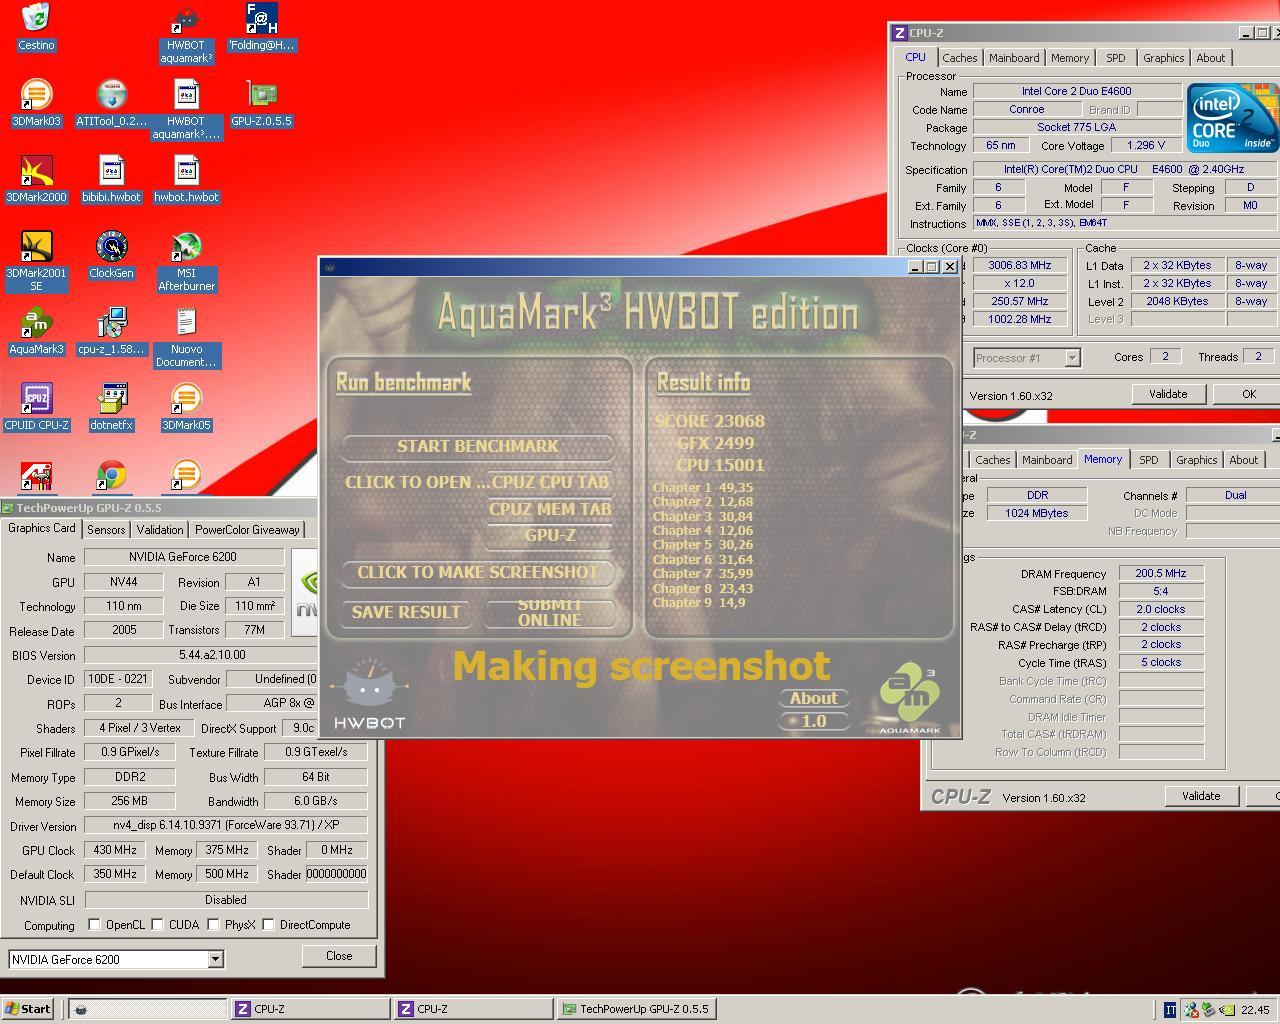
Task: Click CLICK TO MAKE SCREENSHOT button
Action: tap(478, 572)
